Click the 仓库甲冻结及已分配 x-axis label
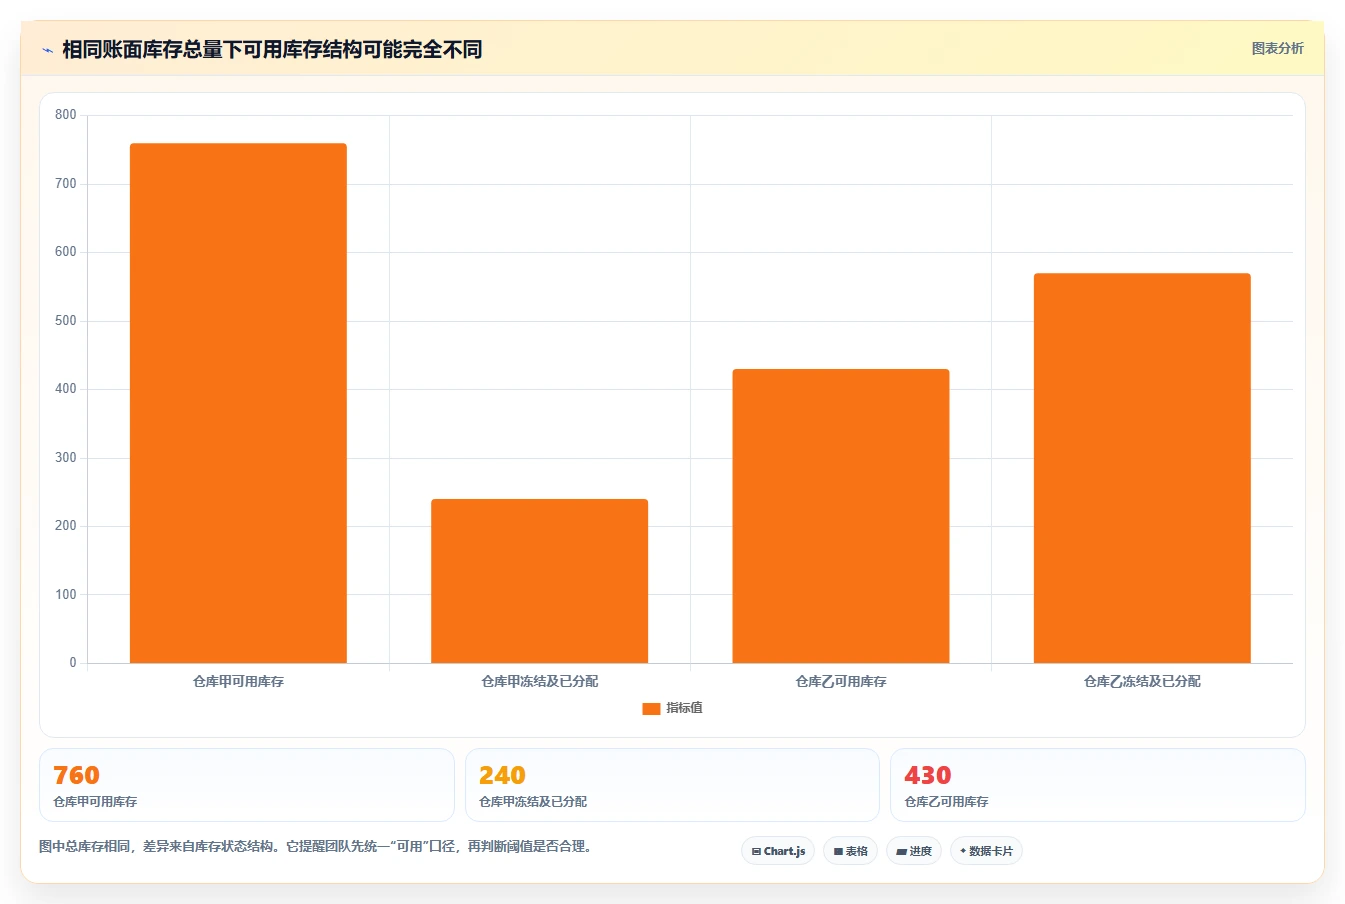The image size is (1345, 904). [540, 681]
